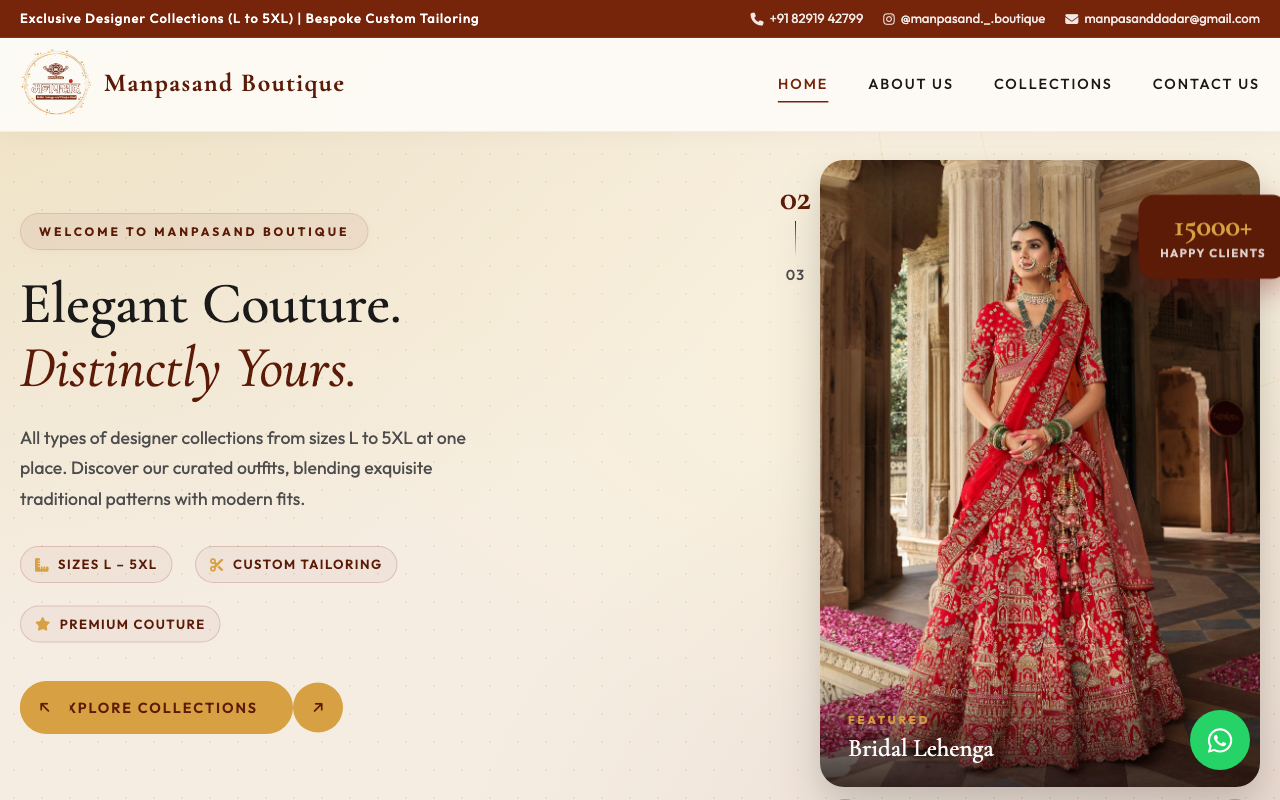Open the green WhatsApp chat button
This screenshot has width=1280, height=800.
pos(1220,740)
